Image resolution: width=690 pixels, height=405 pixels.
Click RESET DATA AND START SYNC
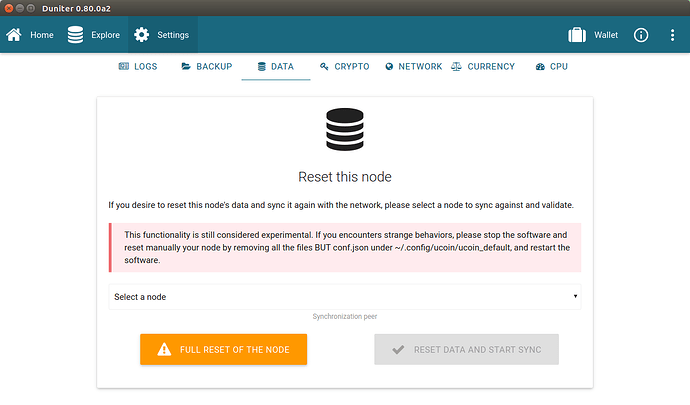[466, 349]
